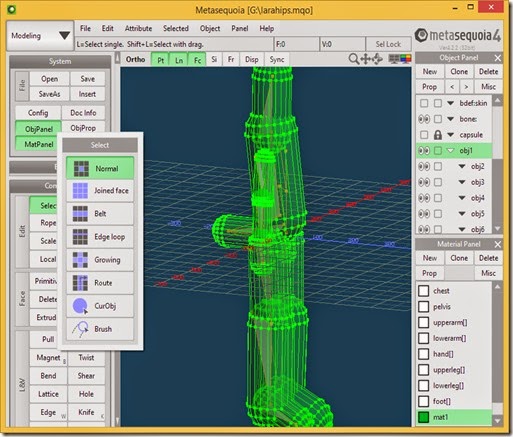This screenshot has height=437, width=513.
Task: Click the chest material color swatch
Action: pyautogui.click(x=423, y=291)
